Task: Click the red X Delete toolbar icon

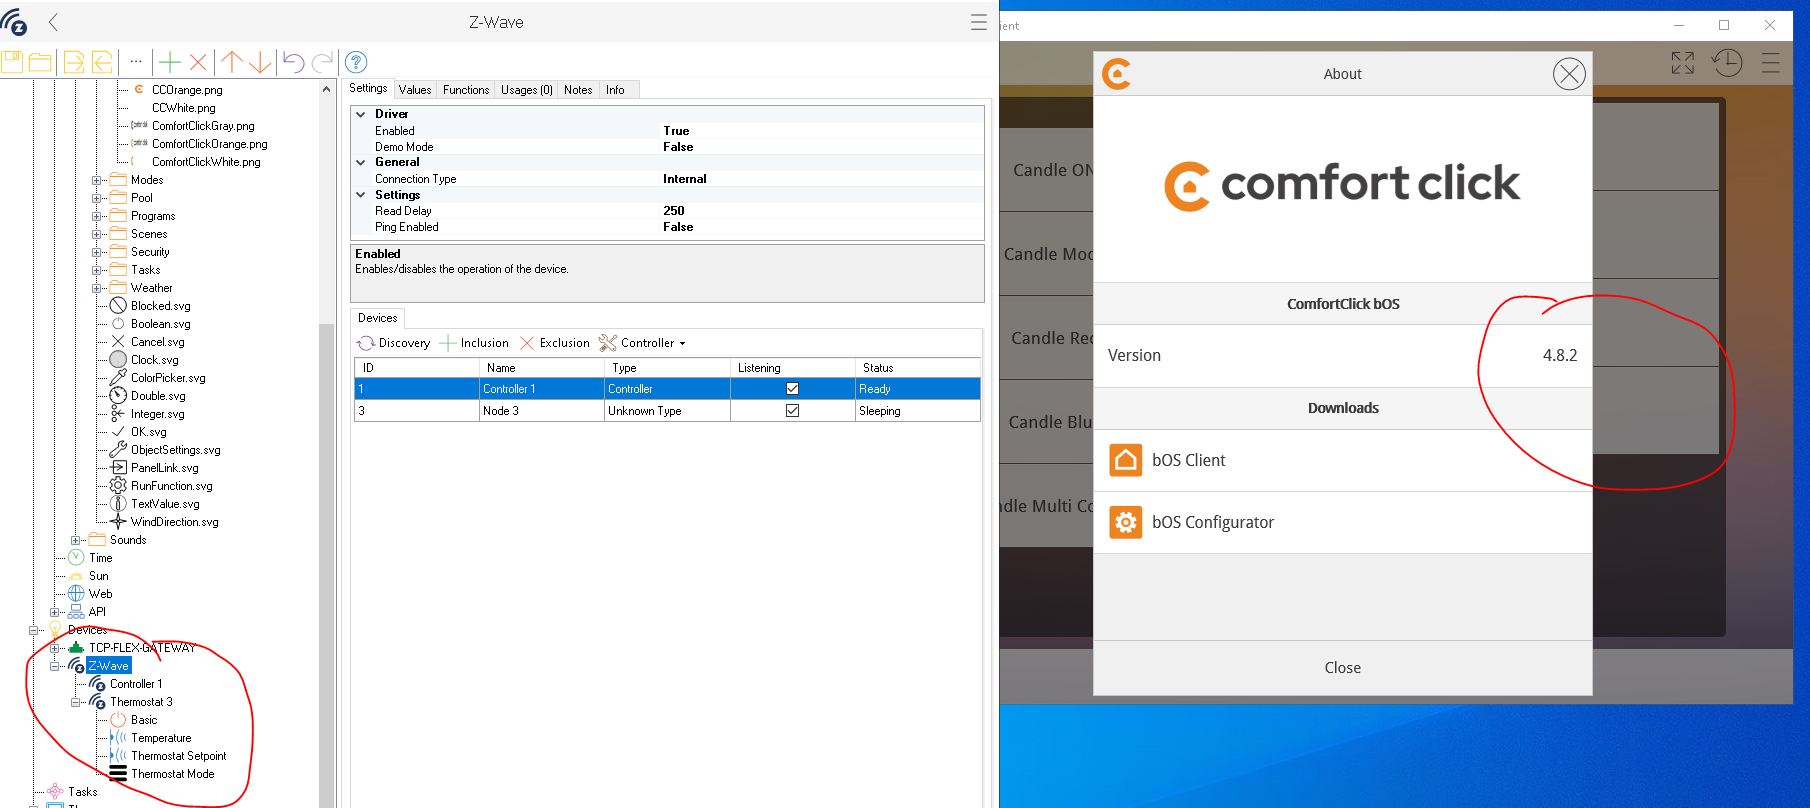Action: [198, 62]
